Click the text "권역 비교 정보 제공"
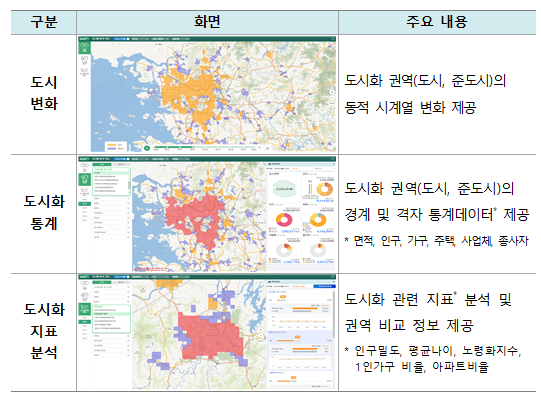Viewport: 541px width, 395px height. click(409, 325)
